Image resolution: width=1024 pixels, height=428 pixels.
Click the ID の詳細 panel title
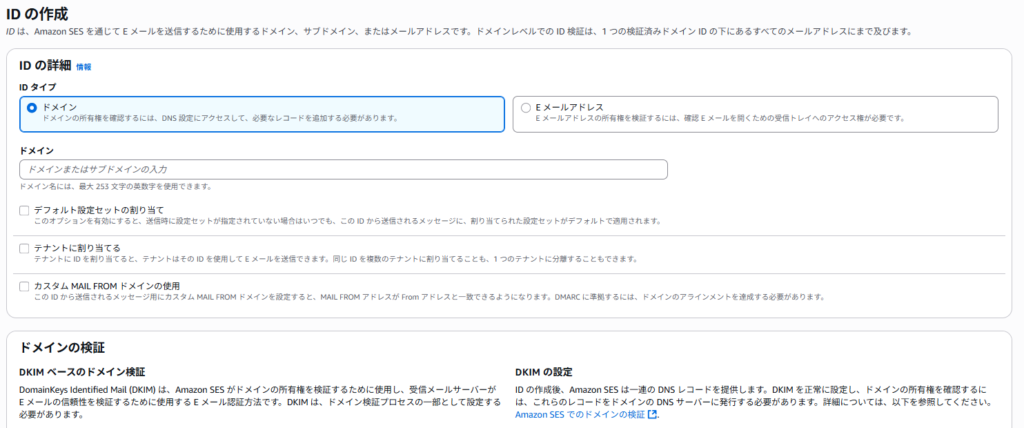point(45,65)
